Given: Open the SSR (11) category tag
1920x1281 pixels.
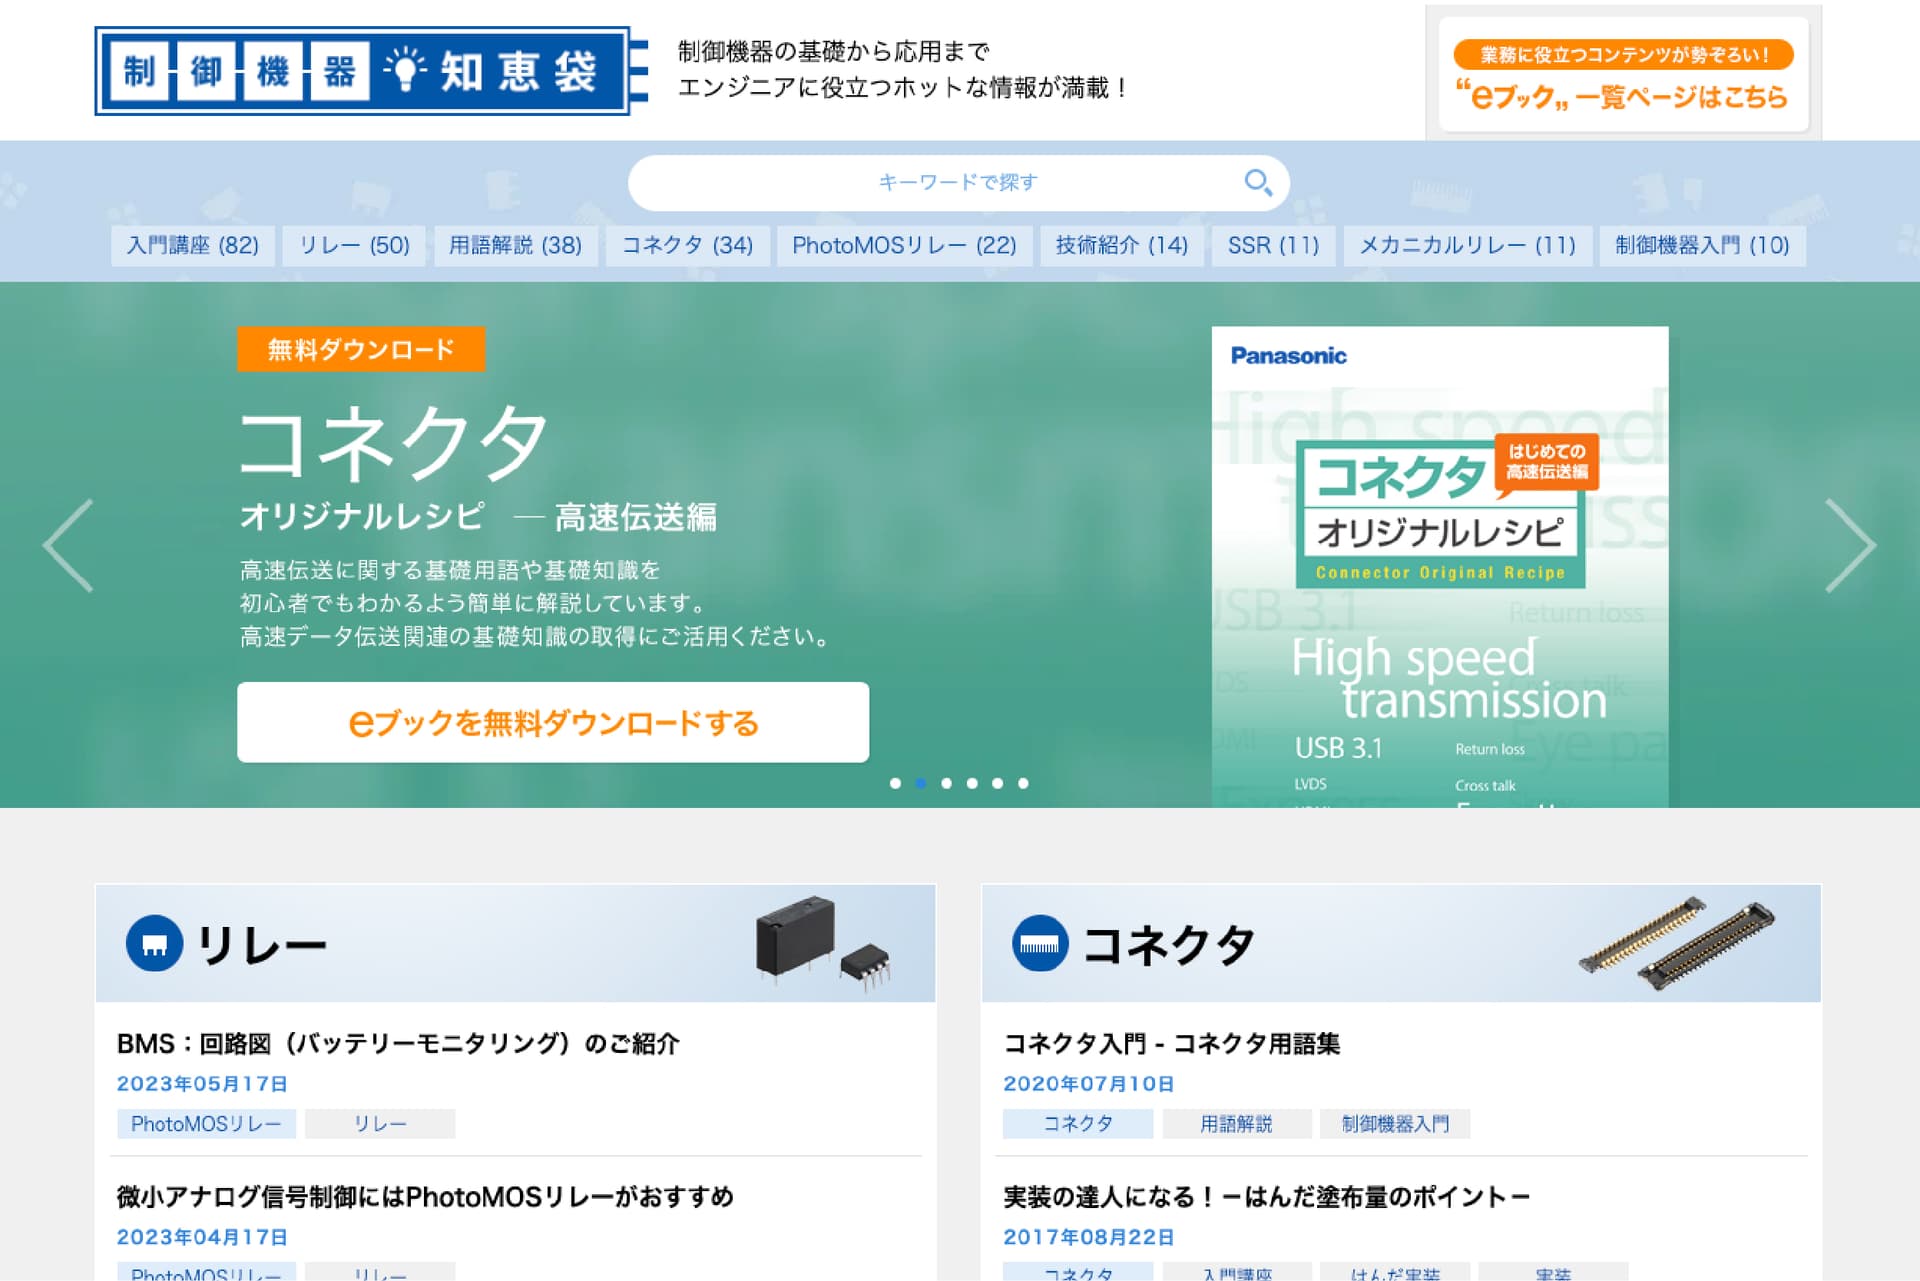Looking at the screenshot, I should (1272, 246).
